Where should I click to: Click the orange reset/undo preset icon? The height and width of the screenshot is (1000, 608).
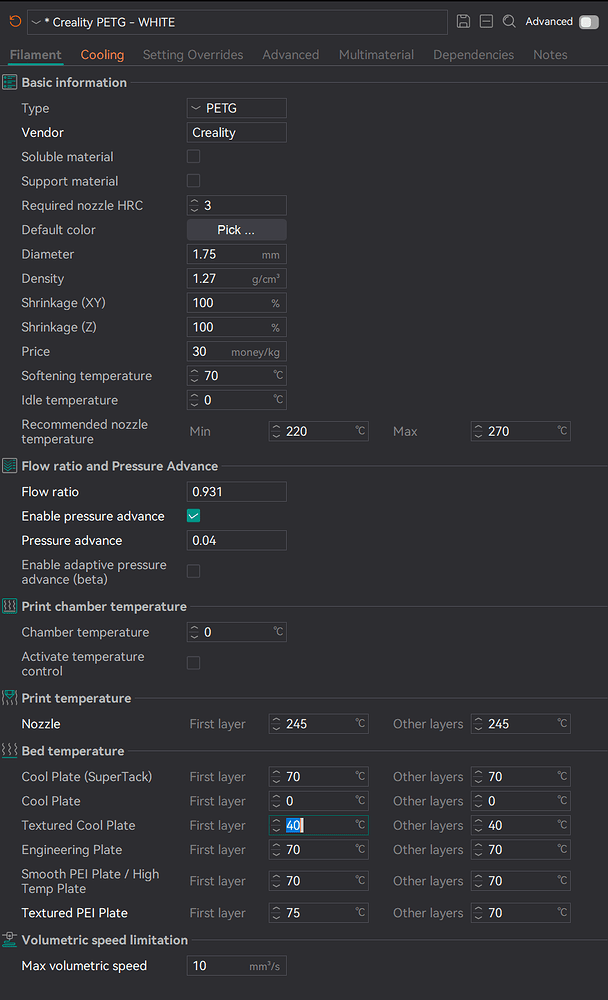tap(15, 22)
